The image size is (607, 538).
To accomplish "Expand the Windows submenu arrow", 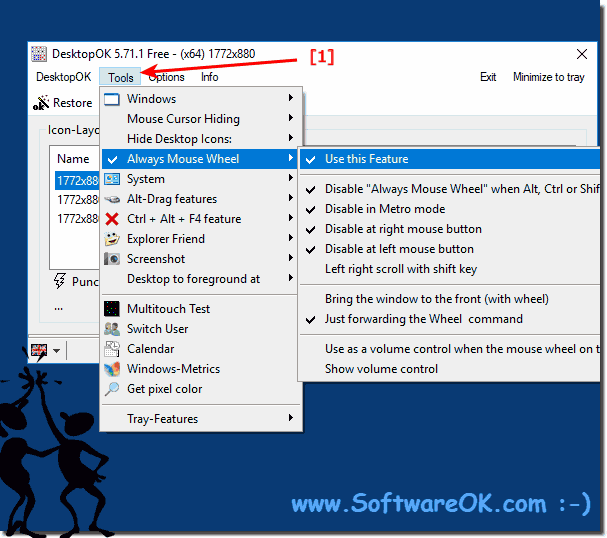I will pos(291,98).
